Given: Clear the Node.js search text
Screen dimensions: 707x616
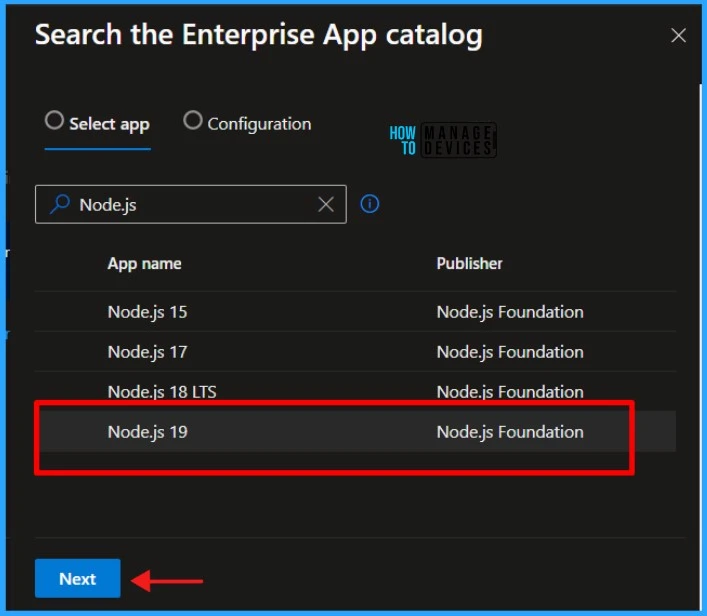Looking at the screenshot, I should coord(326,204).
